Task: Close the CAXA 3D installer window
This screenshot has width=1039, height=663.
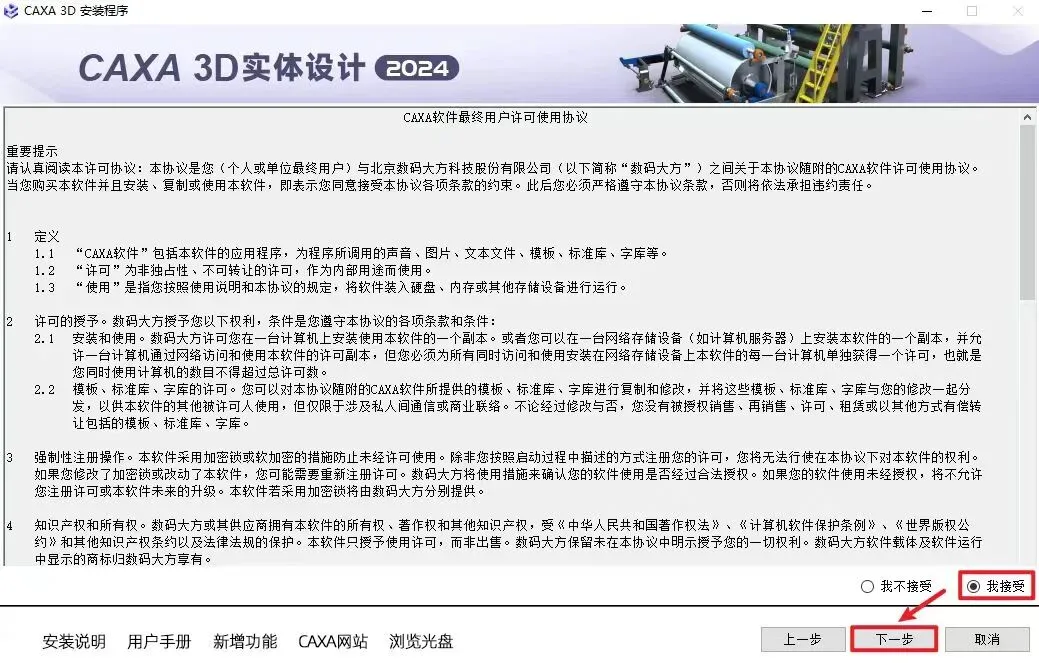Action: coord(1018,11)
